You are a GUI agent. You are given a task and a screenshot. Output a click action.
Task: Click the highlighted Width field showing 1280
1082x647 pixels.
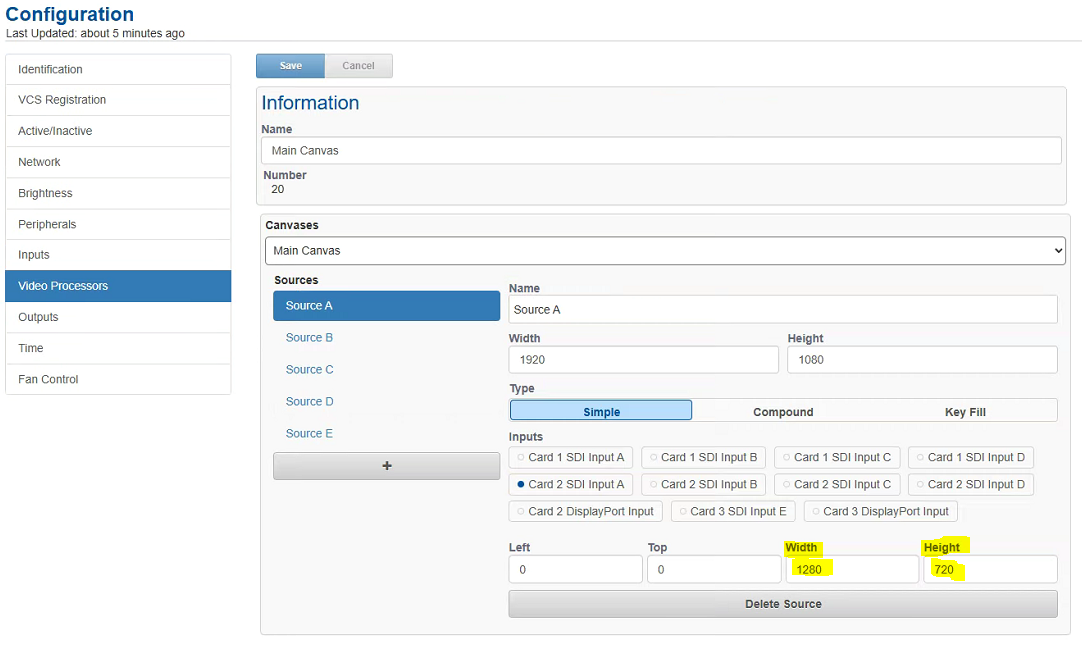tap(852, 570)
